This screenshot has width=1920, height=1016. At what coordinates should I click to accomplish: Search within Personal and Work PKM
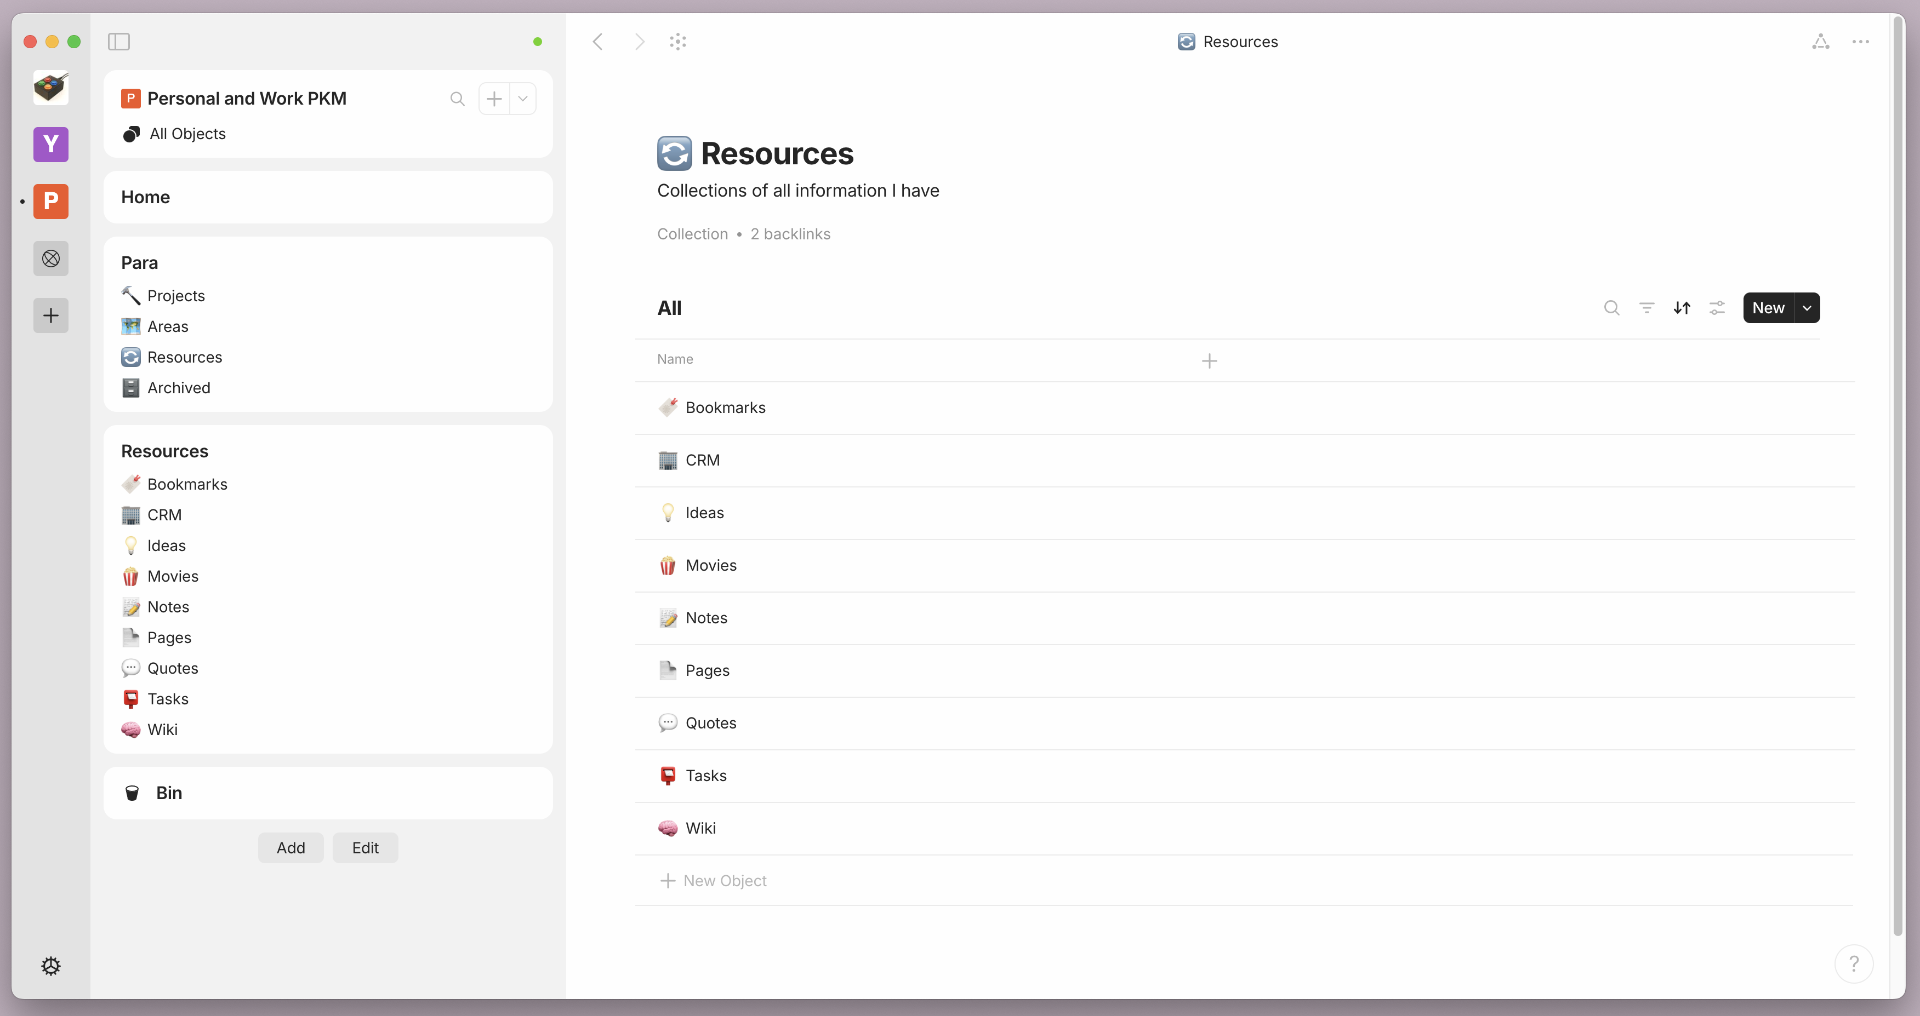click(x=457, y=99)
